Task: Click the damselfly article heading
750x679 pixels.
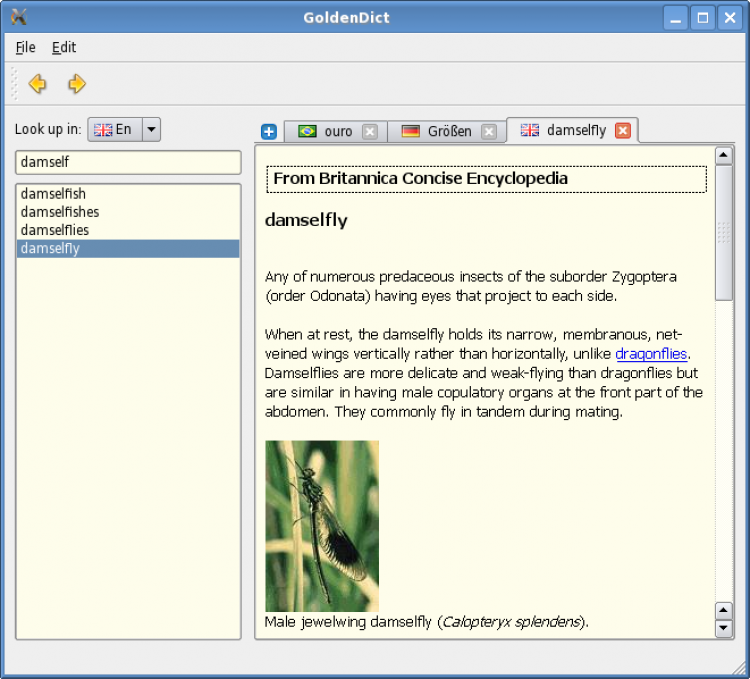Action: pyautogui.click(x=306, y=221)
